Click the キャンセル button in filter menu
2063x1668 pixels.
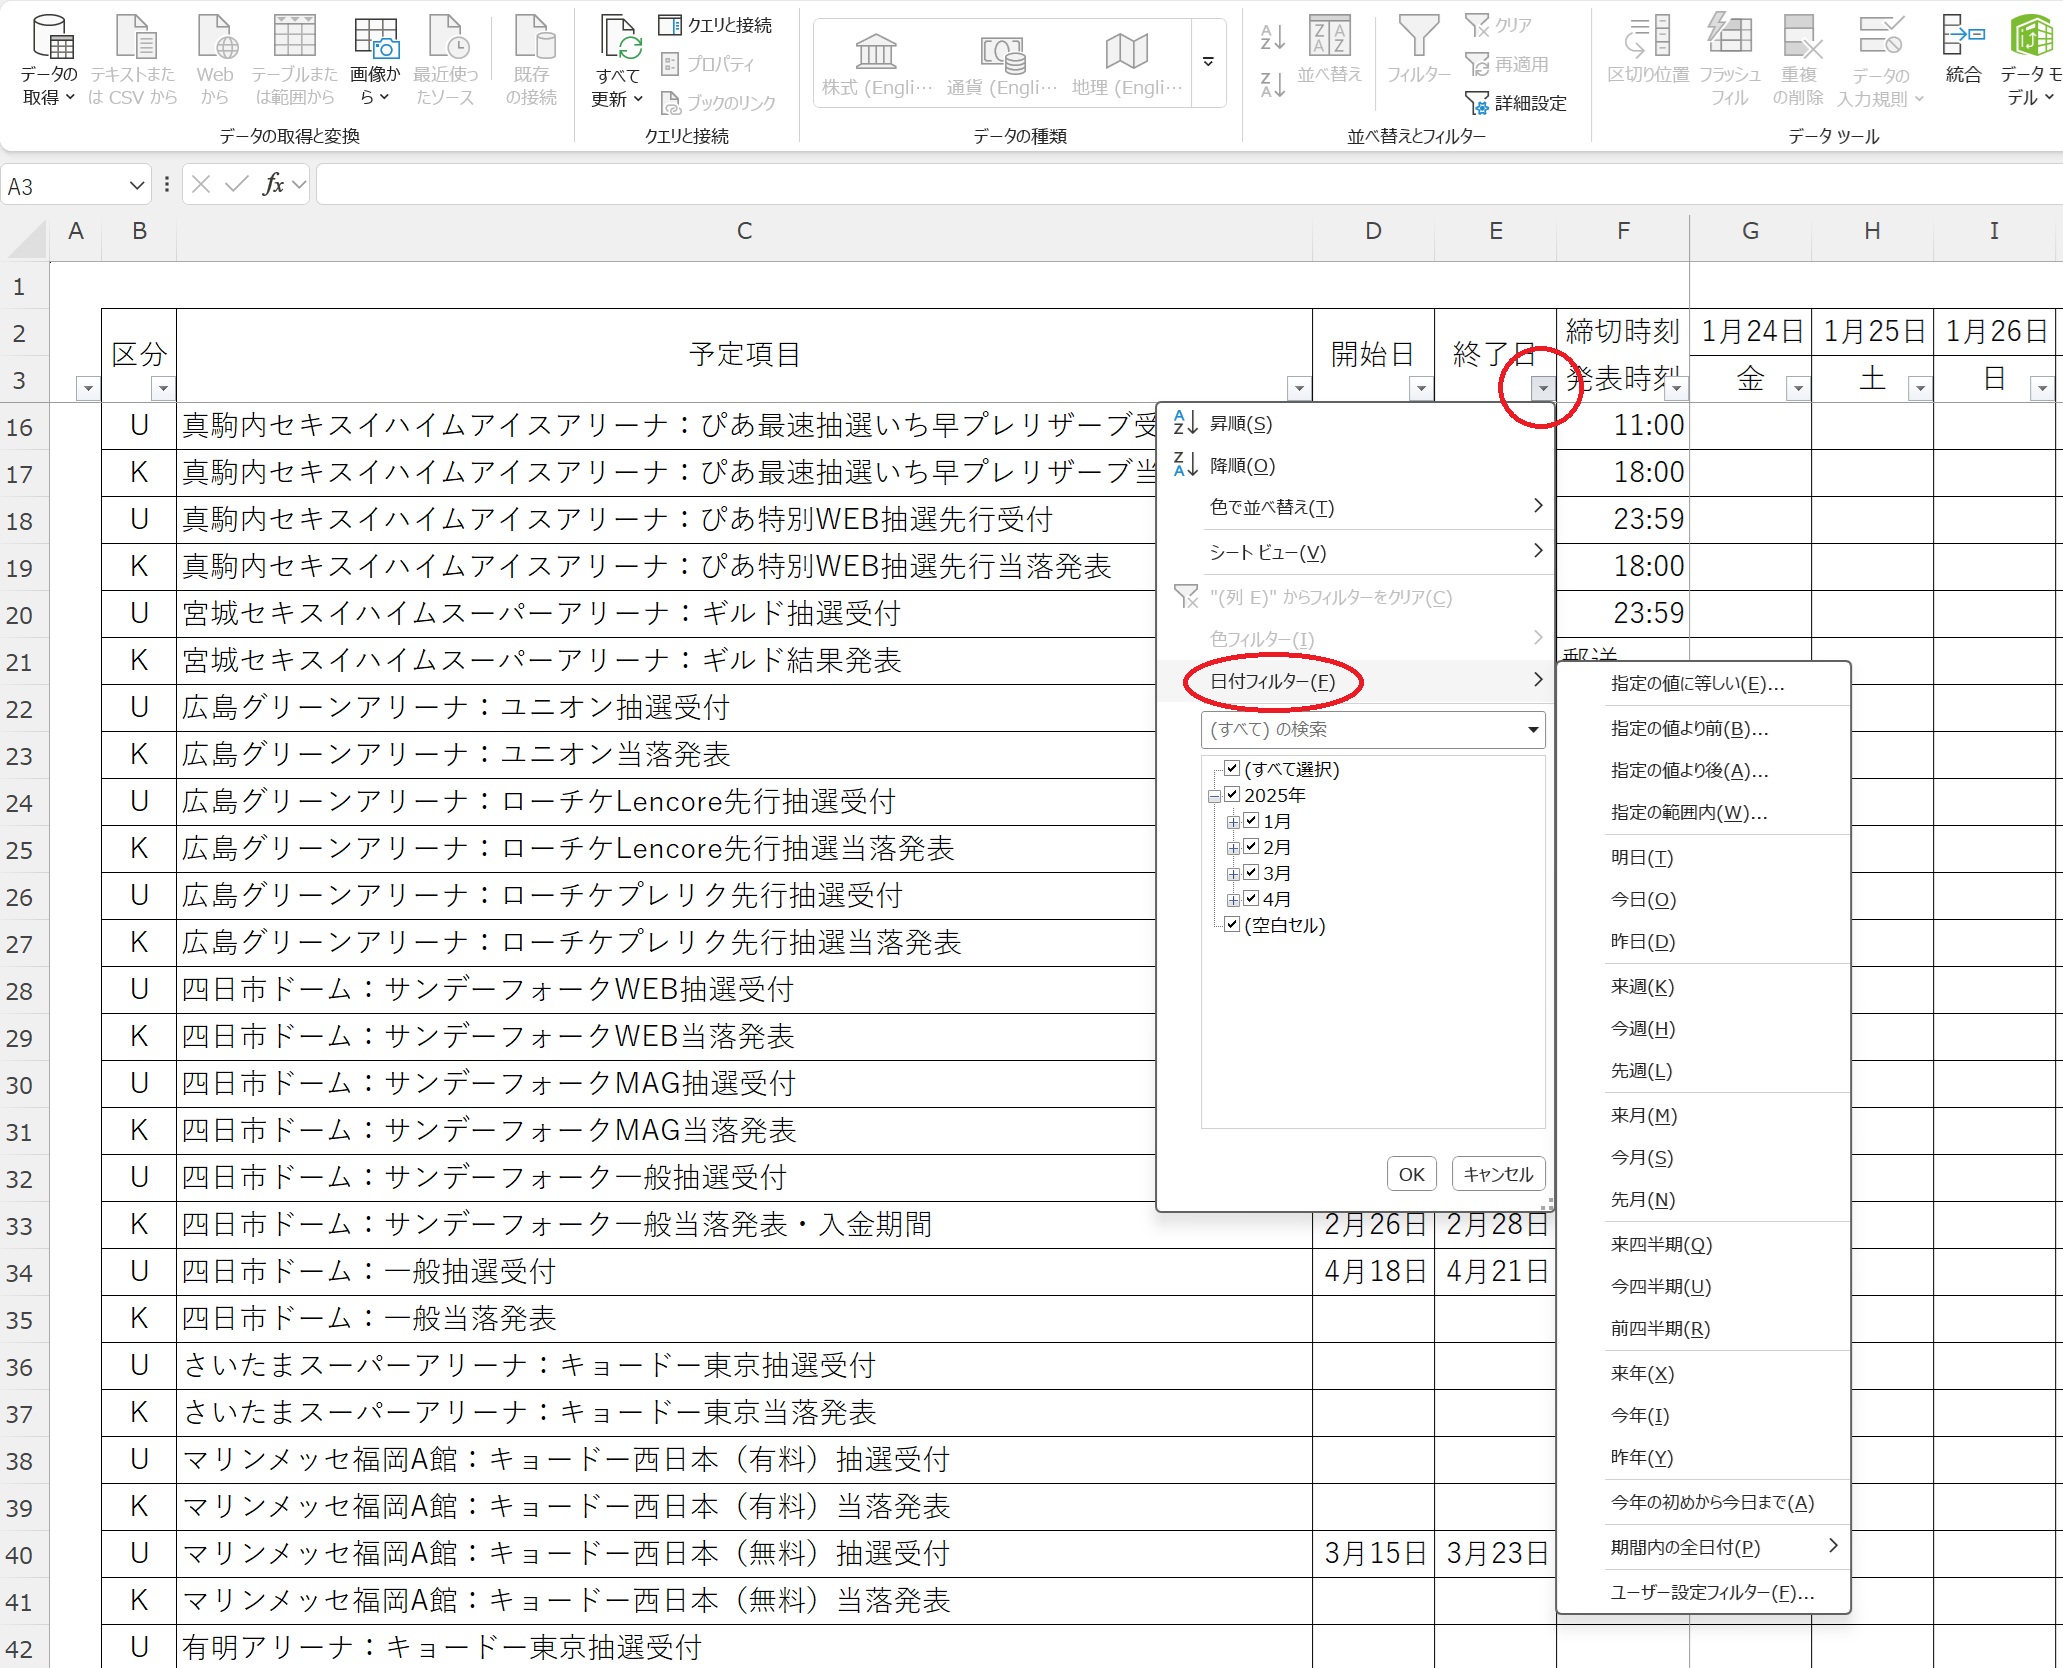1497,1174
